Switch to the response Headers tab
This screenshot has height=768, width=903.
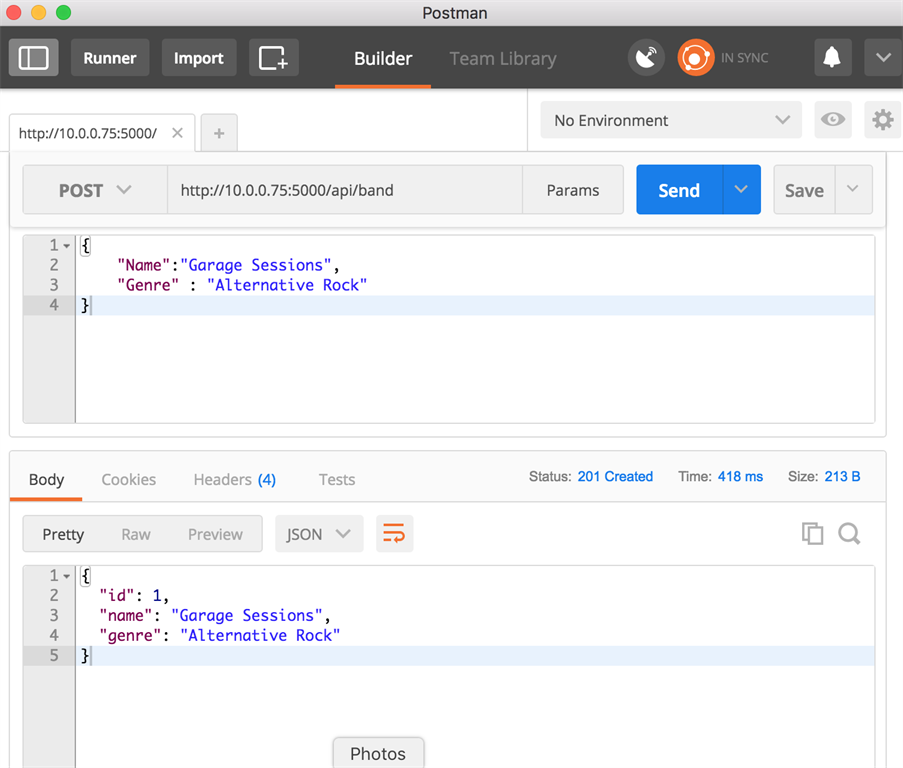tap(234, 479)
